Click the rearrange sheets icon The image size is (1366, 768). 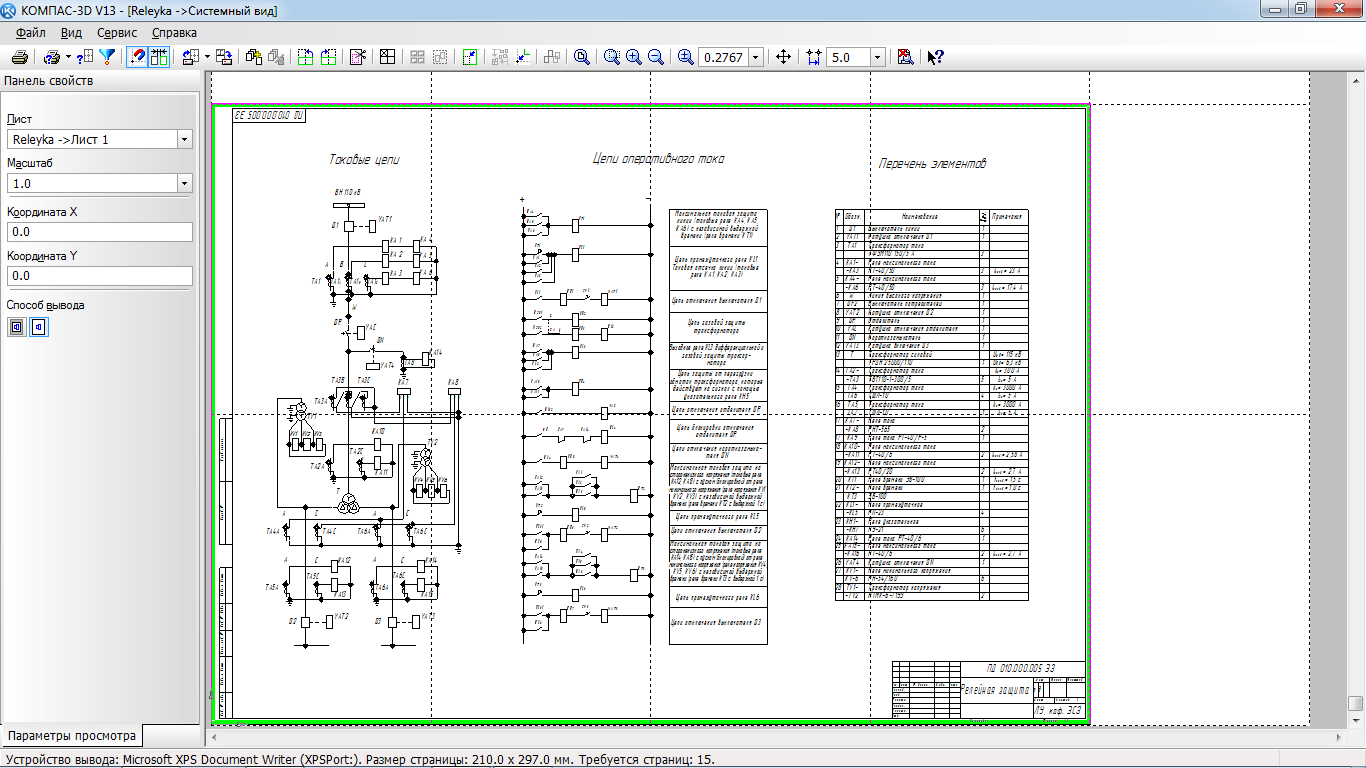click(224, 57)
